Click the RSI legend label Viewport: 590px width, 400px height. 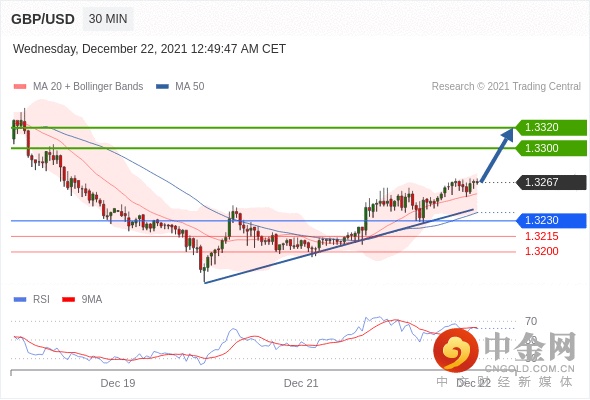41,300
